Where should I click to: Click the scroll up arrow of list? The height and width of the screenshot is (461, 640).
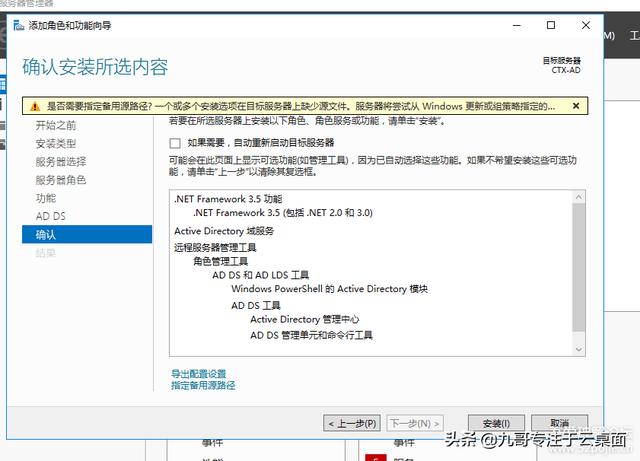[x=579, y=197]
